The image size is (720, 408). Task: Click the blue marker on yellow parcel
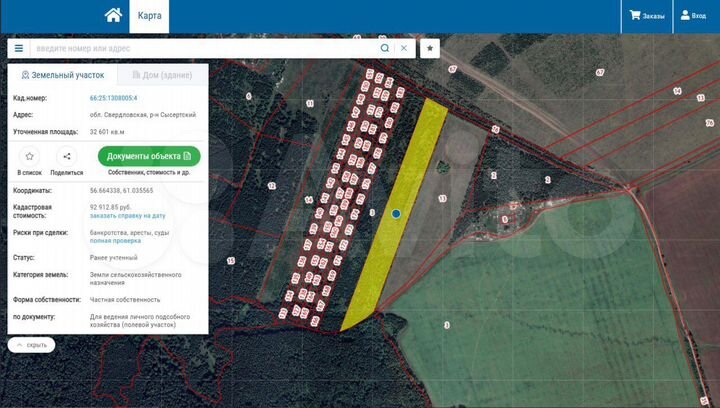click(x=396, y=214)
